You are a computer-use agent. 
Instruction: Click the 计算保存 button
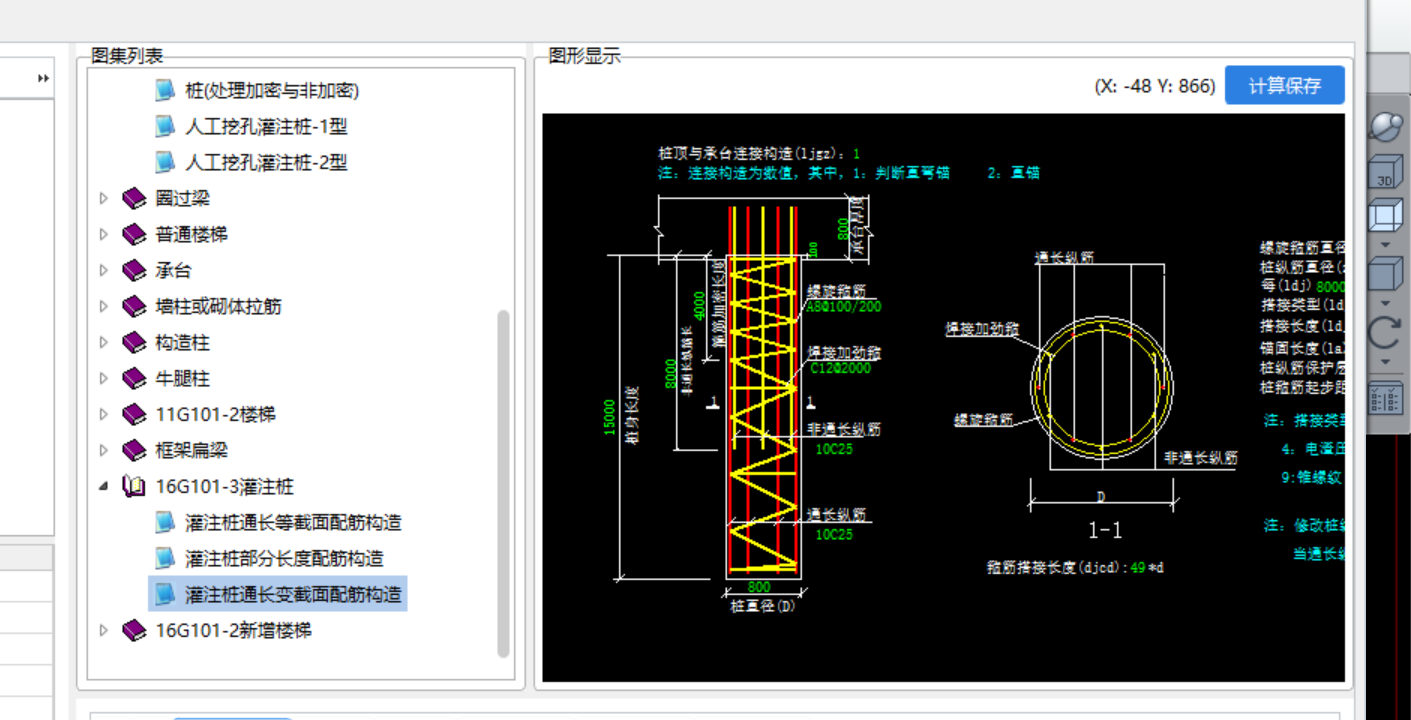[x=1284, y=86]
